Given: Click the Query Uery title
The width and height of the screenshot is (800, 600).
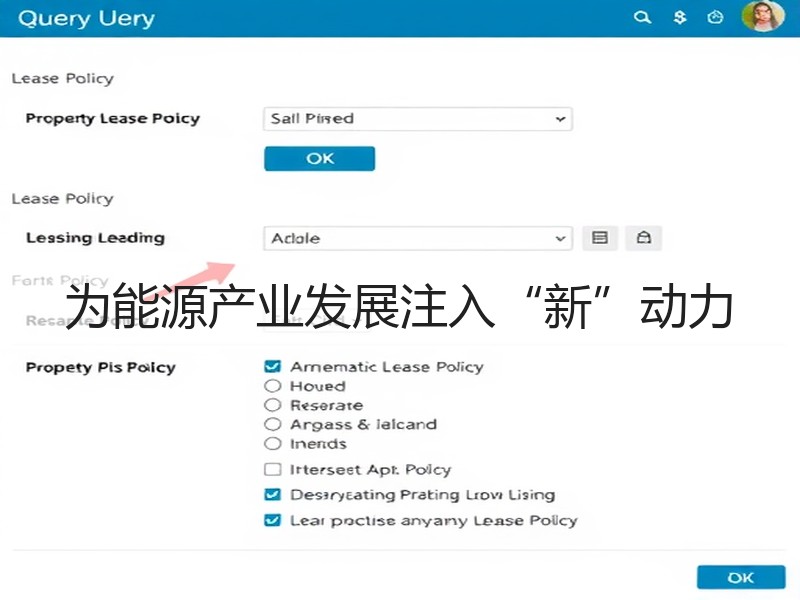Looking at the screenshot, I should point(86,19).
